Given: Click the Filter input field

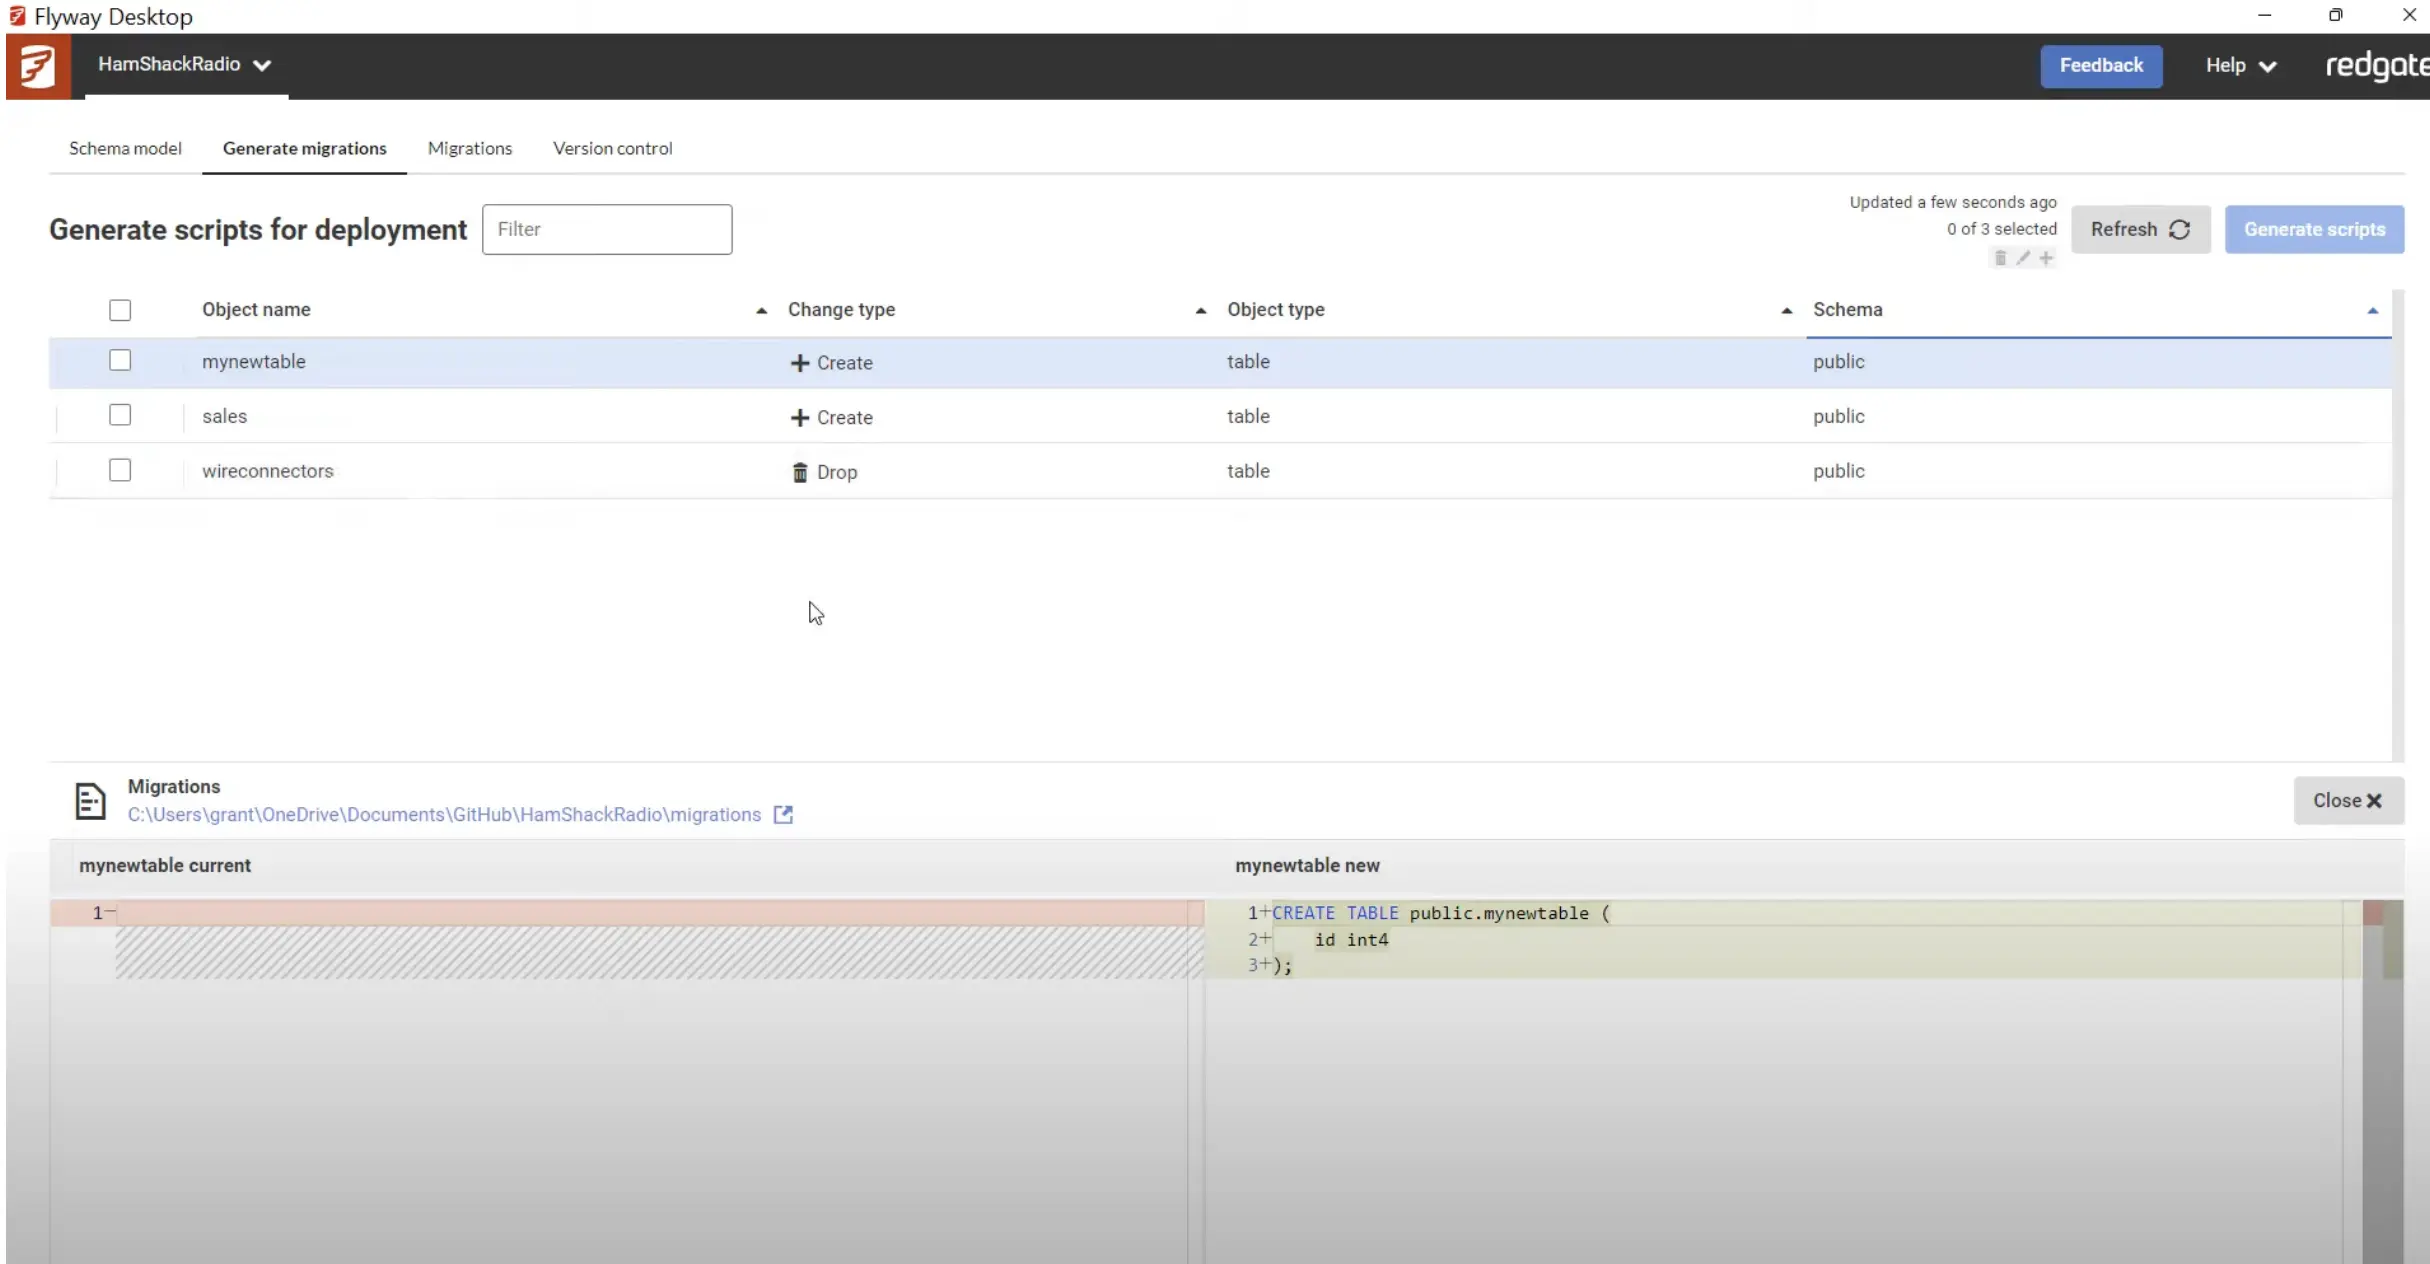Looking at the screenshot, I should 606,228.
